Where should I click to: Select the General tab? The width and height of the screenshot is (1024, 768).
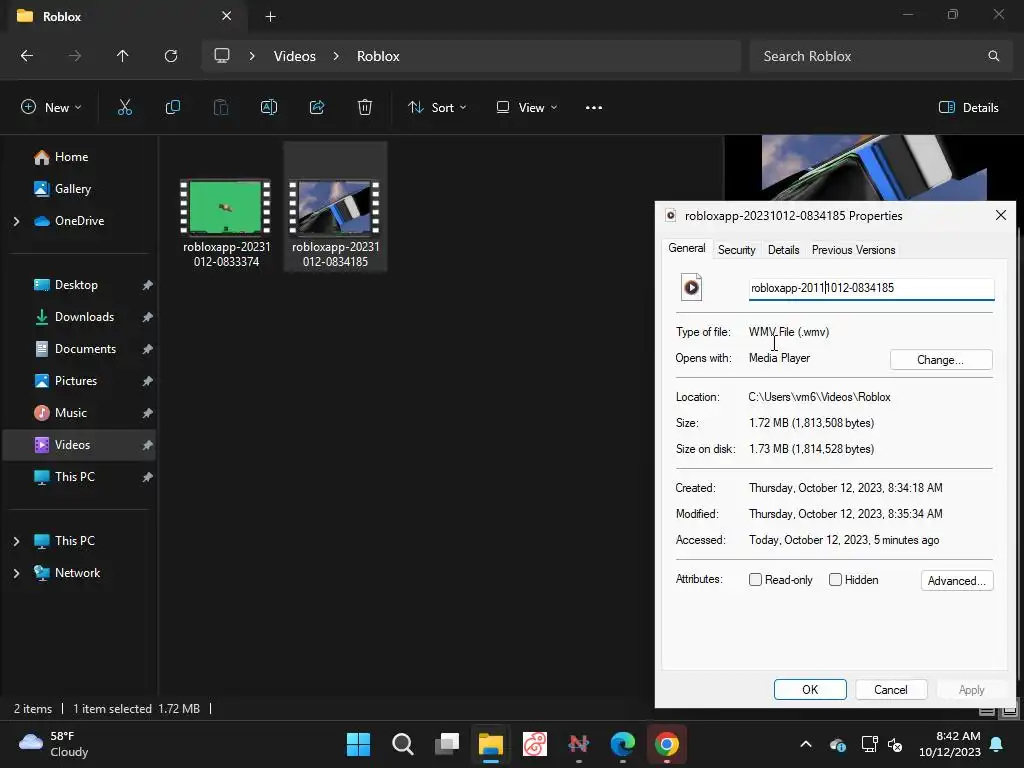click(x=686, y=248)
